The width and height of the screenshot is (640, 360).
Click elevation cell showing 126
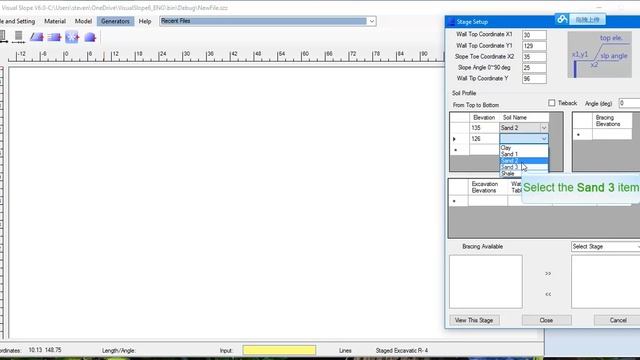484,139
